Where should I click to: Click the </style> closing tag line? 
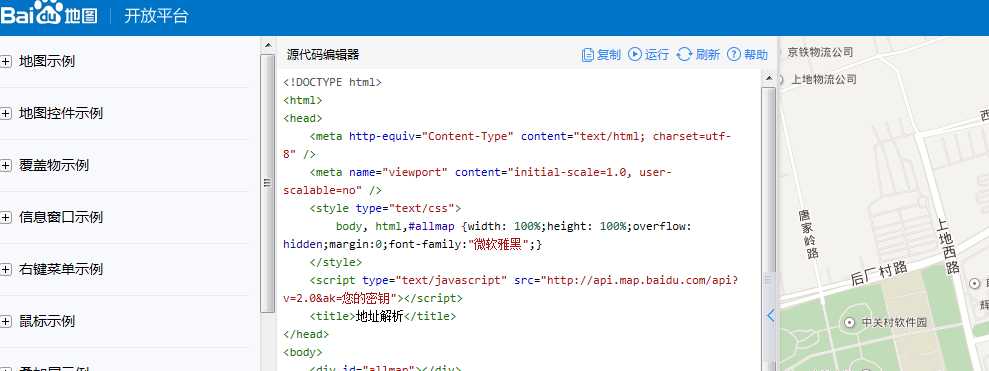[336, 262]
